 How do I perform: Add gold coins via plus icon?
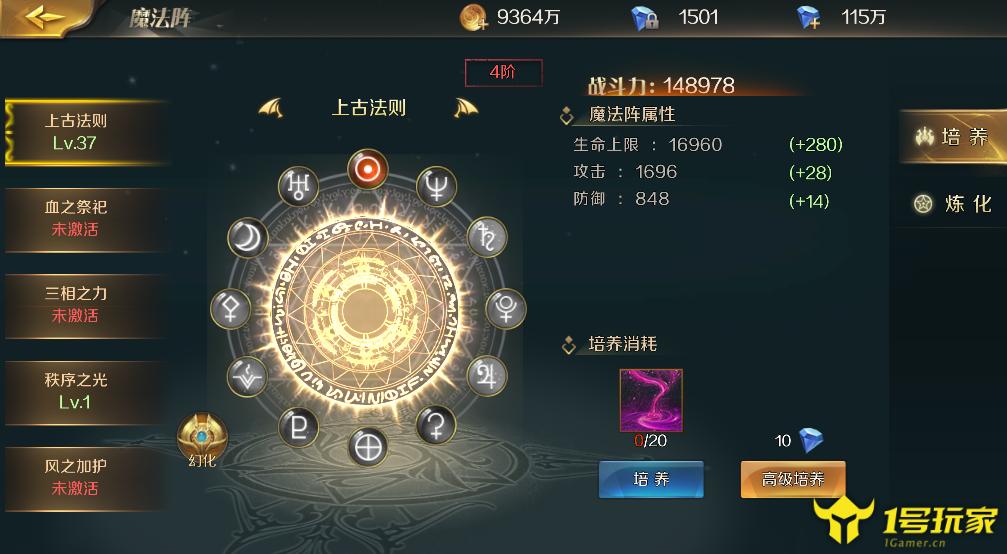click(x=474, y=17)
